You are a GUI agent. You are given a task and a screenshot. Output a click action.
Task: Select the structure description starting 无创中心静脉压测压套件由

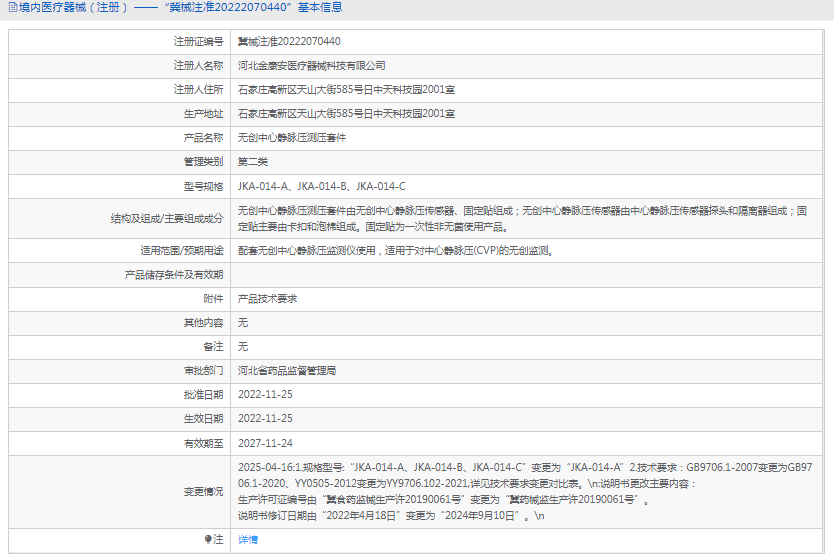pyautogui.click(x=522, y=219)
